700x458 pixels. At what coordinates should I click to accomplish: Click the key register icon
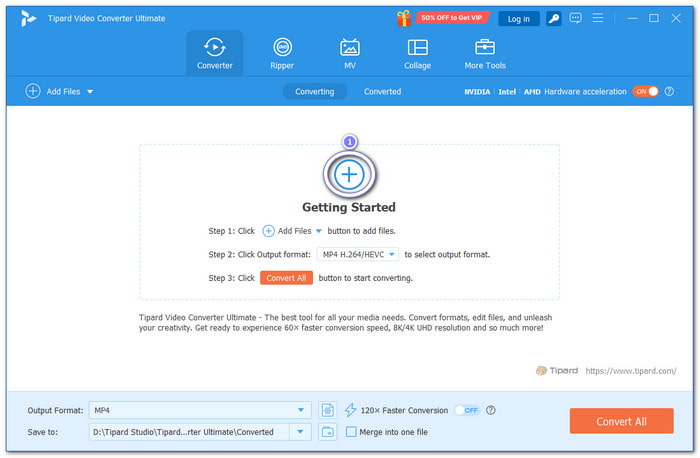pyautogui.click(x=554, y=19)
